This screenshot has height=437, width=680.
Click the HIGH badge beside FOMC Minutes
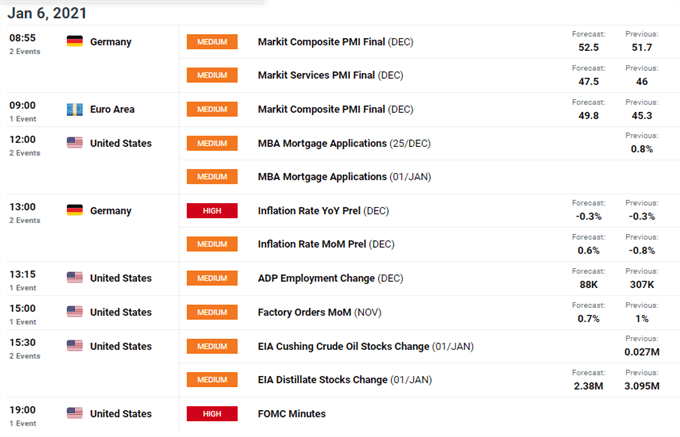[x=212, y=414]
